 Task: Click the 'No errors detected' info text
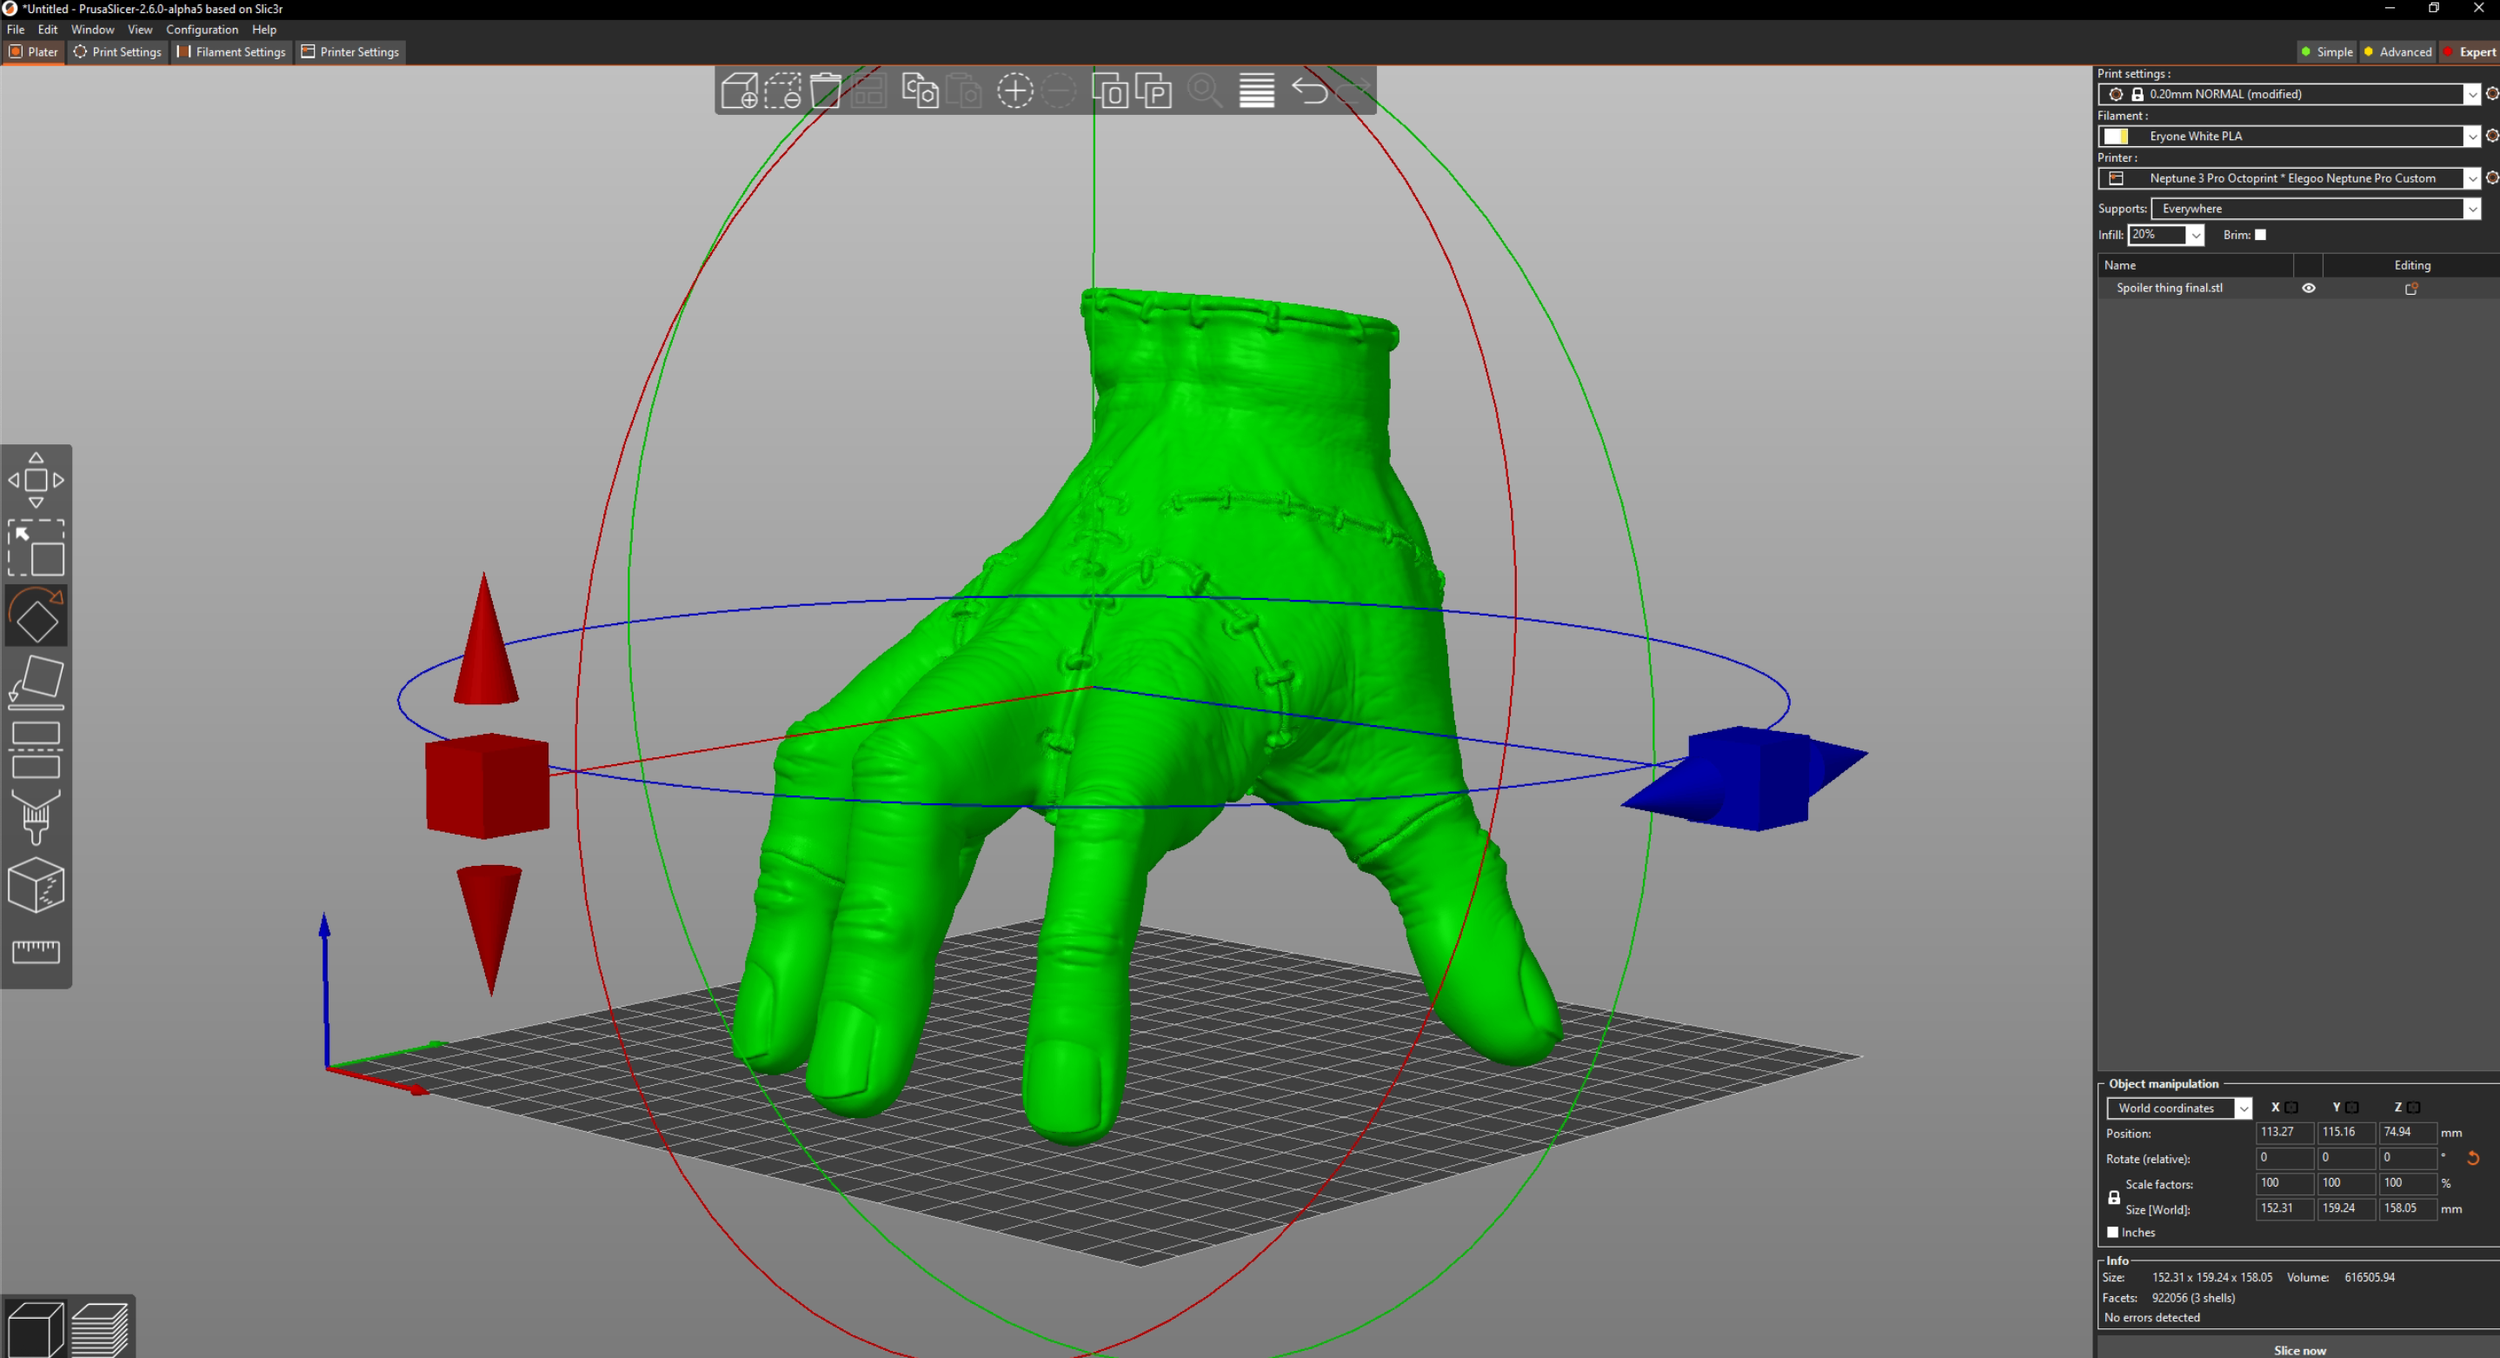2151,1317
